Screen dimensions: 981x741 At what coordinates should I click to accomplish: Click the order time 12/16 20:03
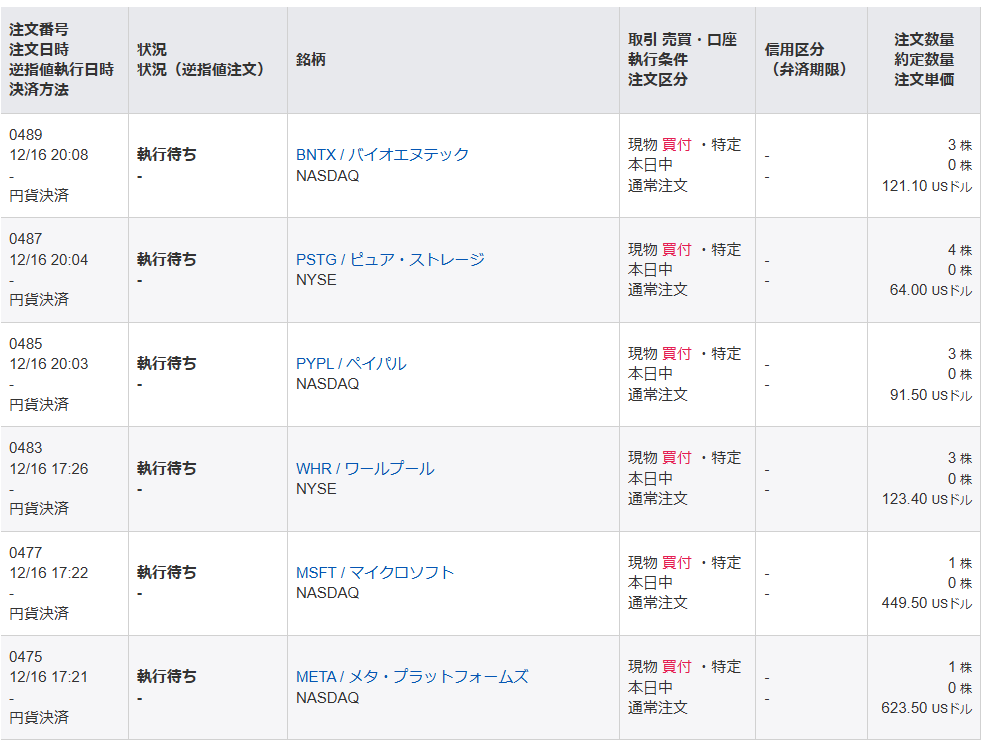(x=49, y=364)
